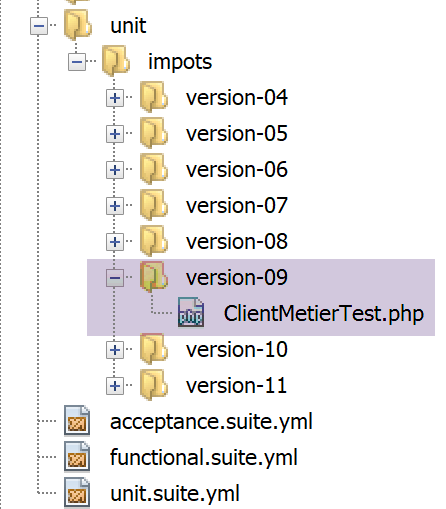Screen dimensions: 446x509
Task: Expand the version-04 folder
Action: (115, 98)
